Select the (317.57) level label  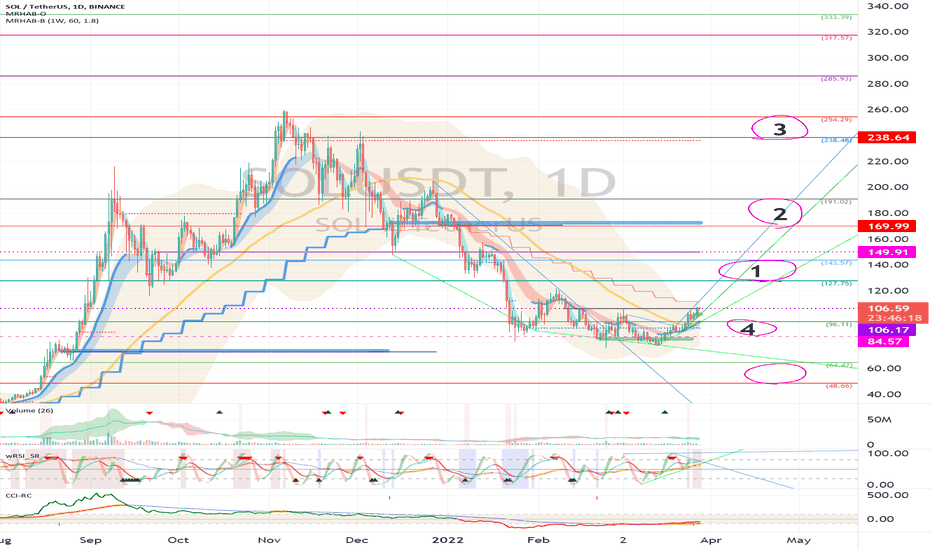pos(836,38)
